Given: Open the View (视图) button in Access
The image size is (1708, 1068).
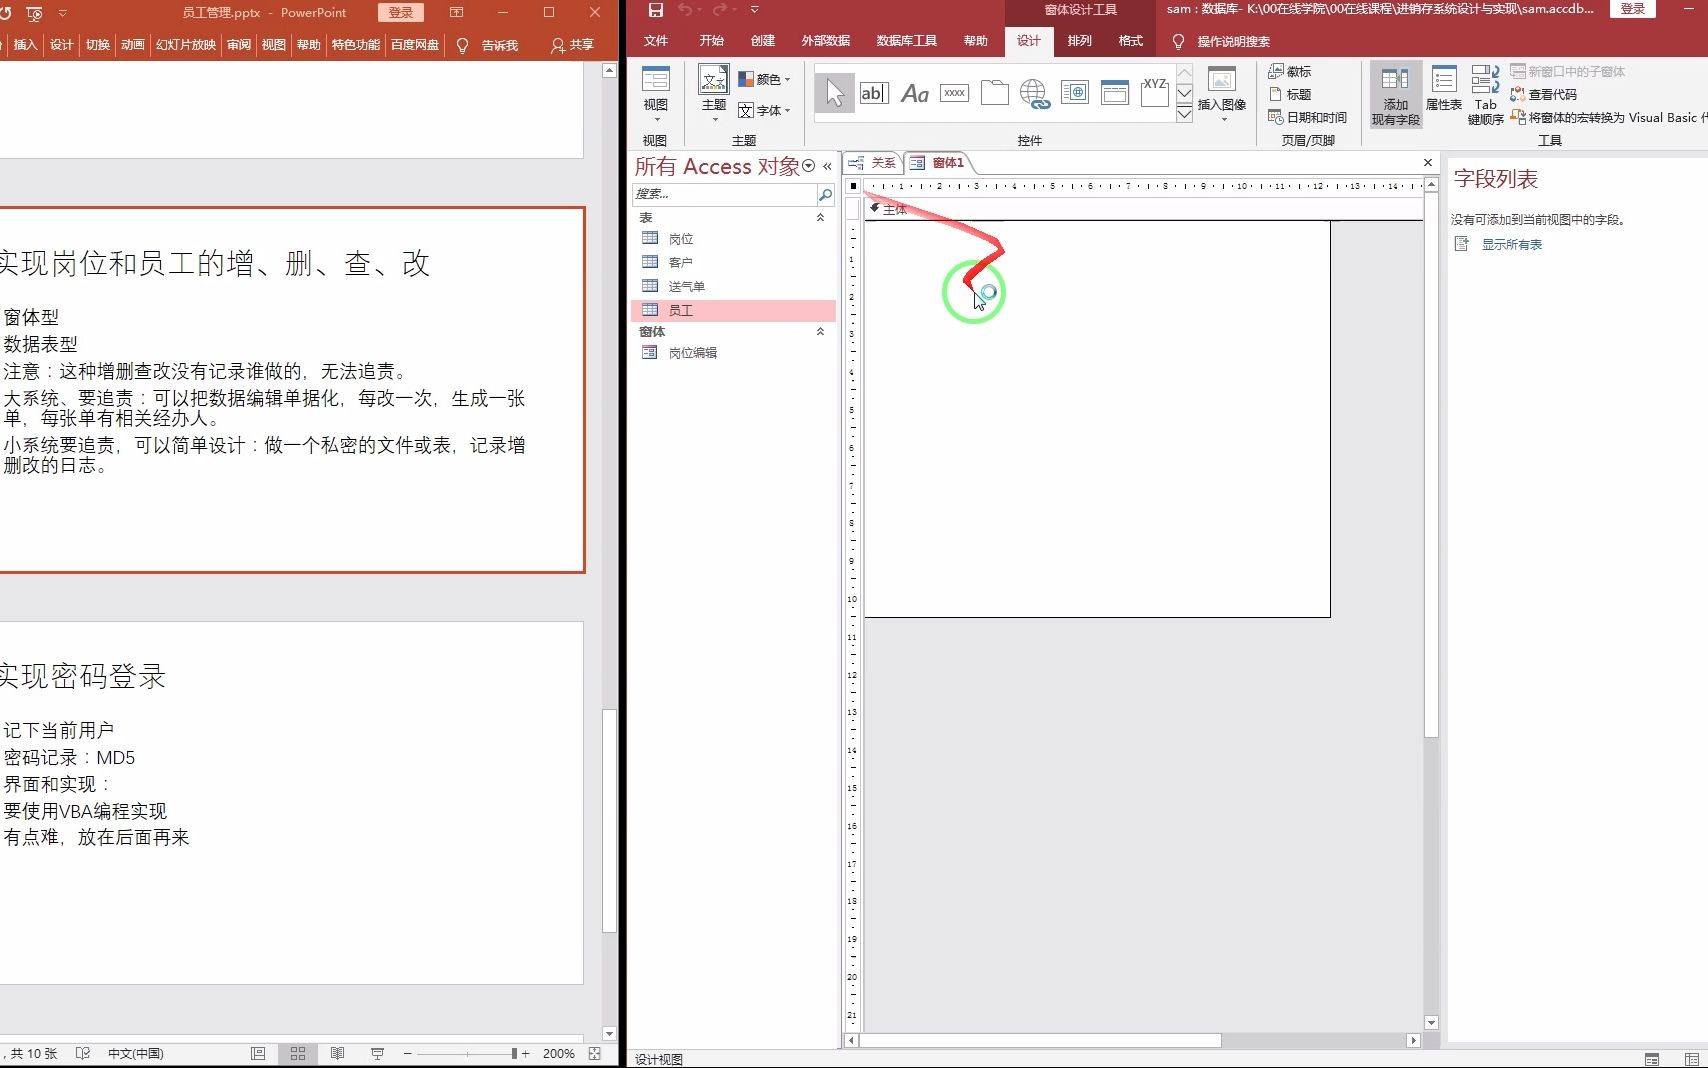Looking at the screenshot, I should pos(656,93).
